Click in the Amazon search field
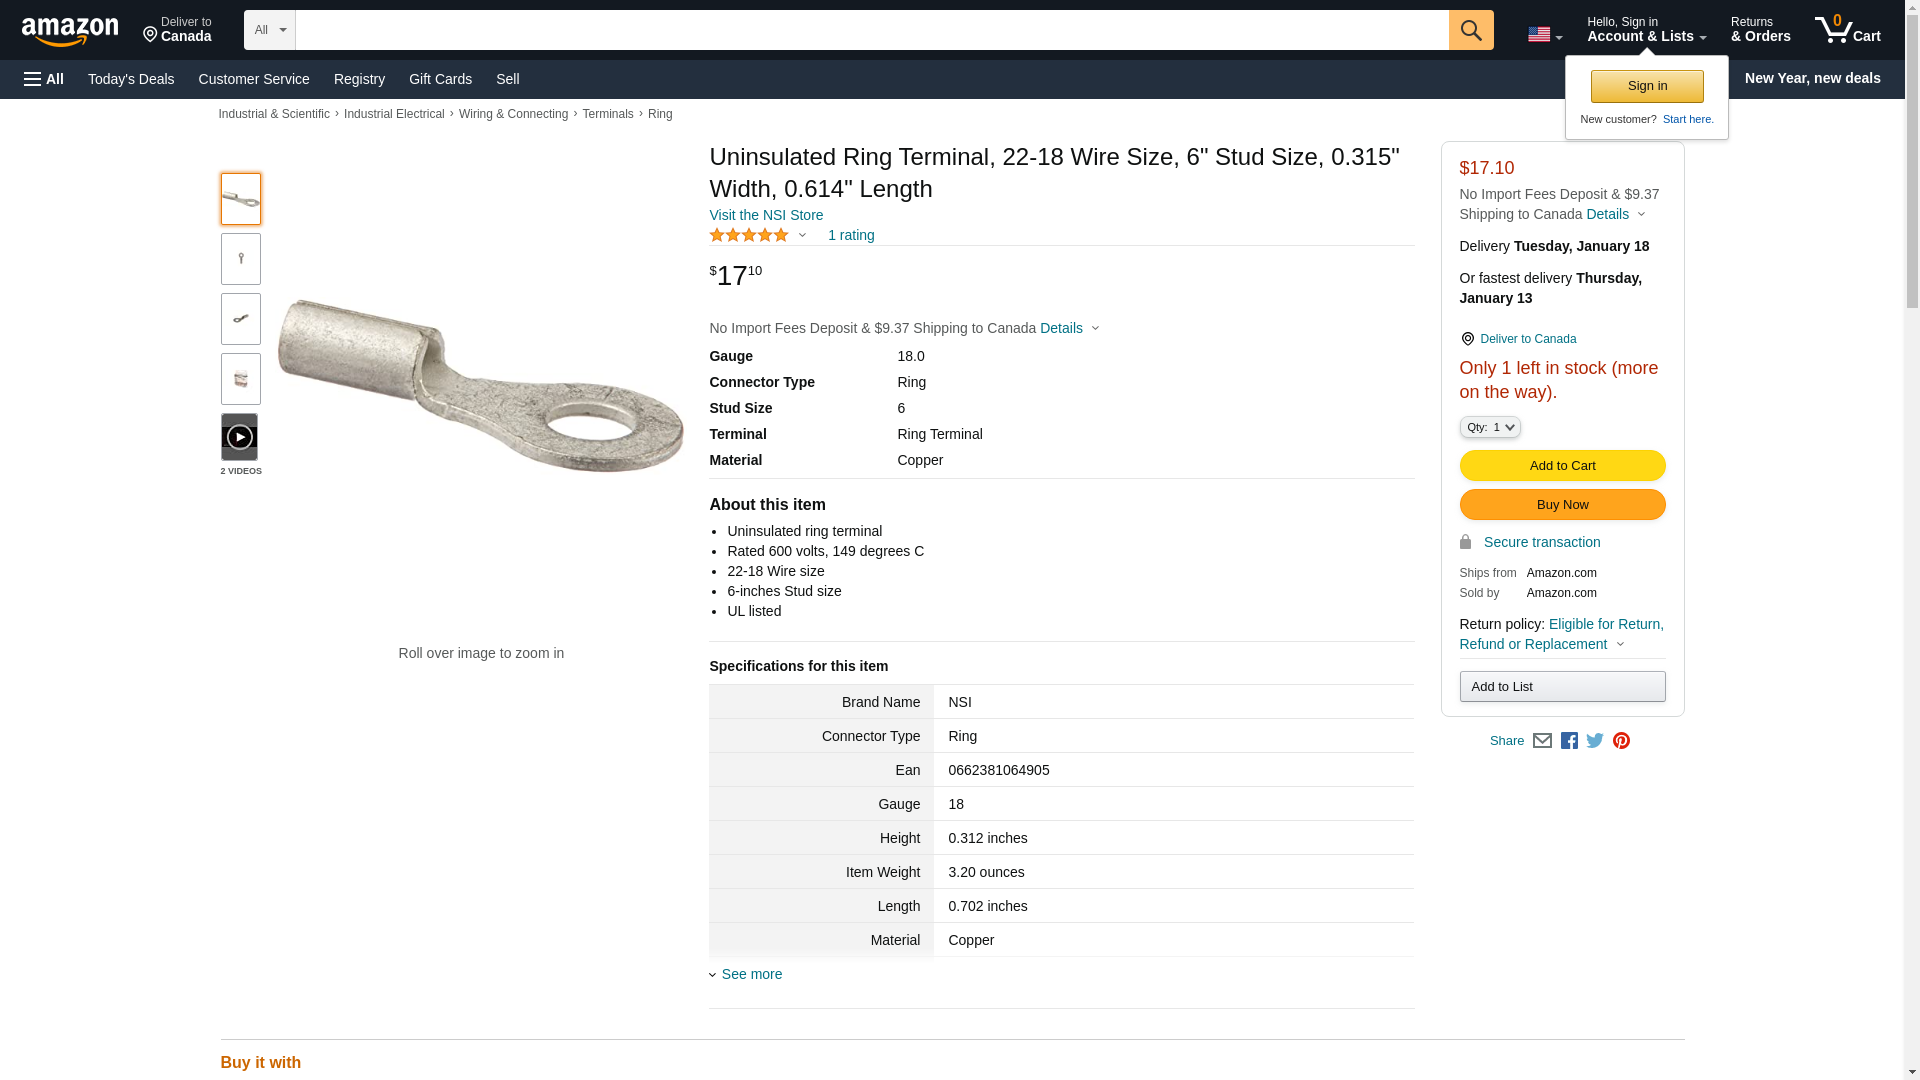1920x1080 pixels. [x=871, y=30]
